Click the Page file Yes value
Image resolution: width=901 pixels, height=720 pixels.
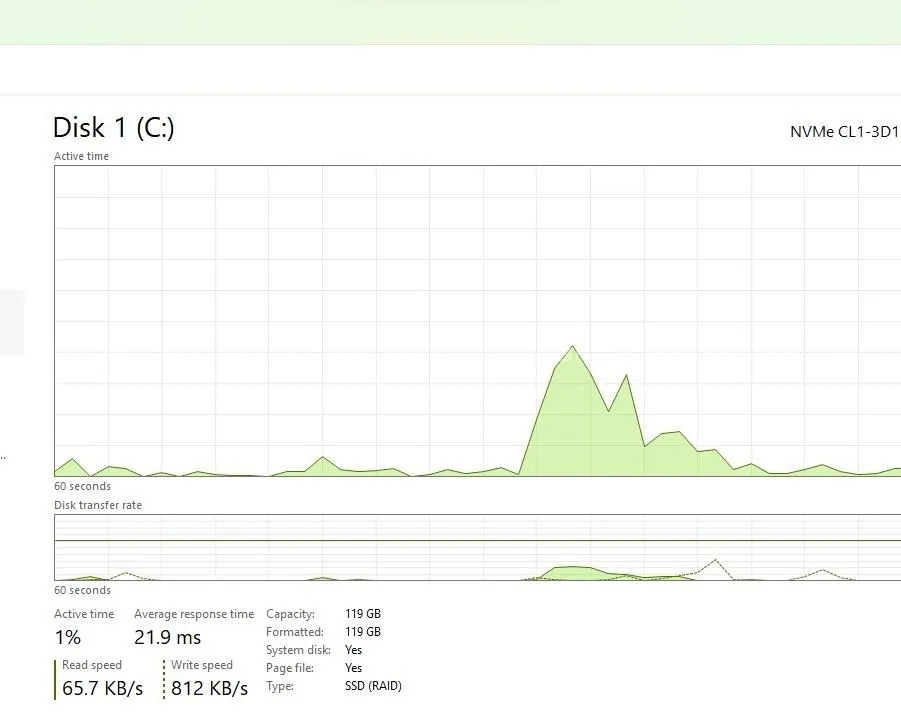[x=353, y=668]
